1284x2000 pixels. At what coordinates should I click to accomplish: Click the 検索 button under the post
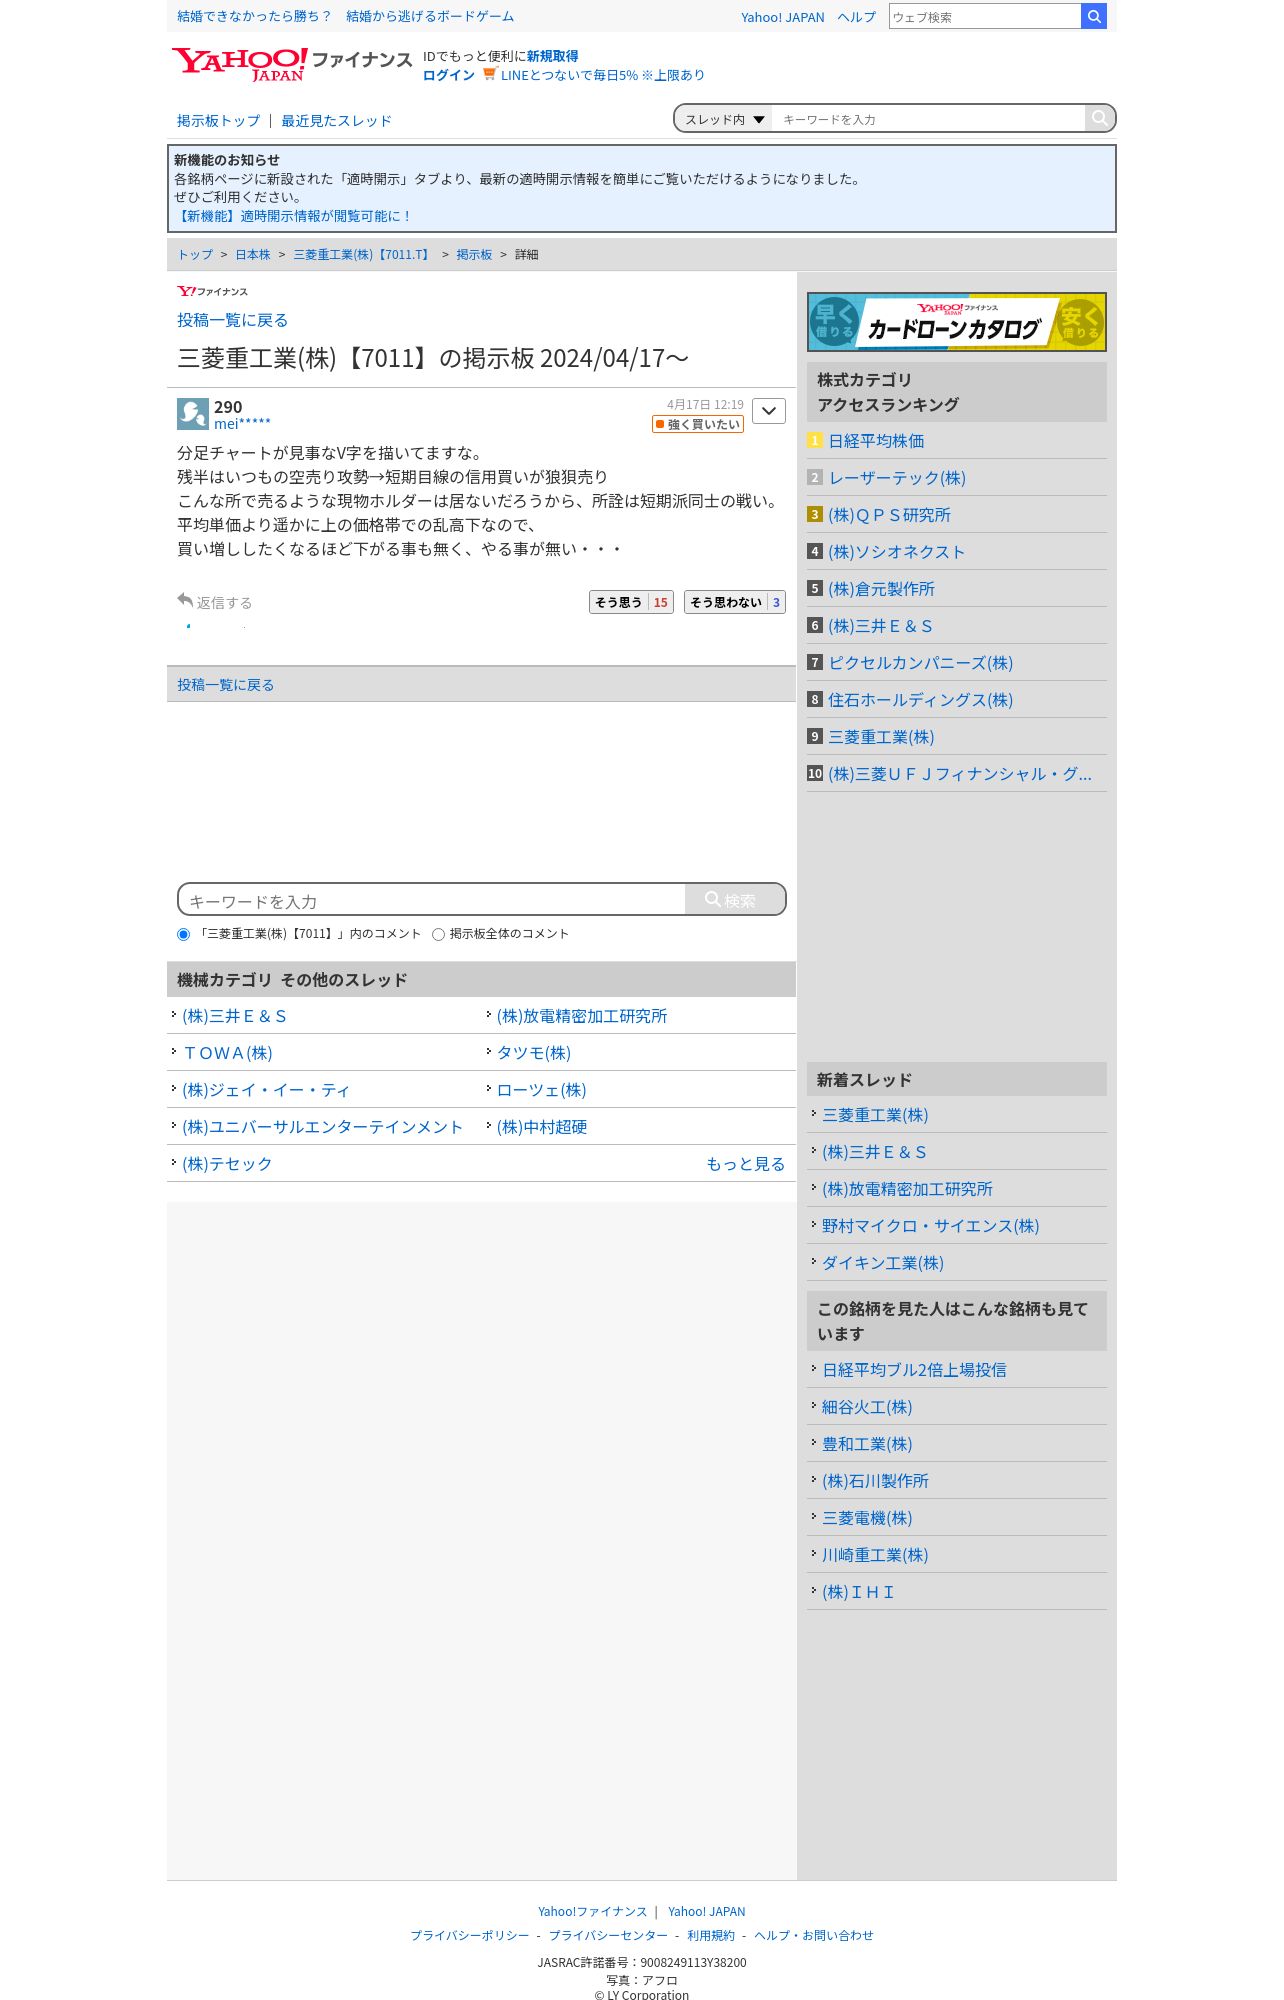tap(735, 900)
